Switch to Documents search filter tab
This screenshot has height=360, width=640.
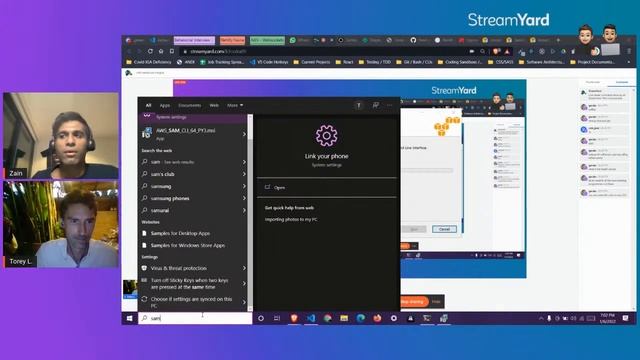pos(189,105)
